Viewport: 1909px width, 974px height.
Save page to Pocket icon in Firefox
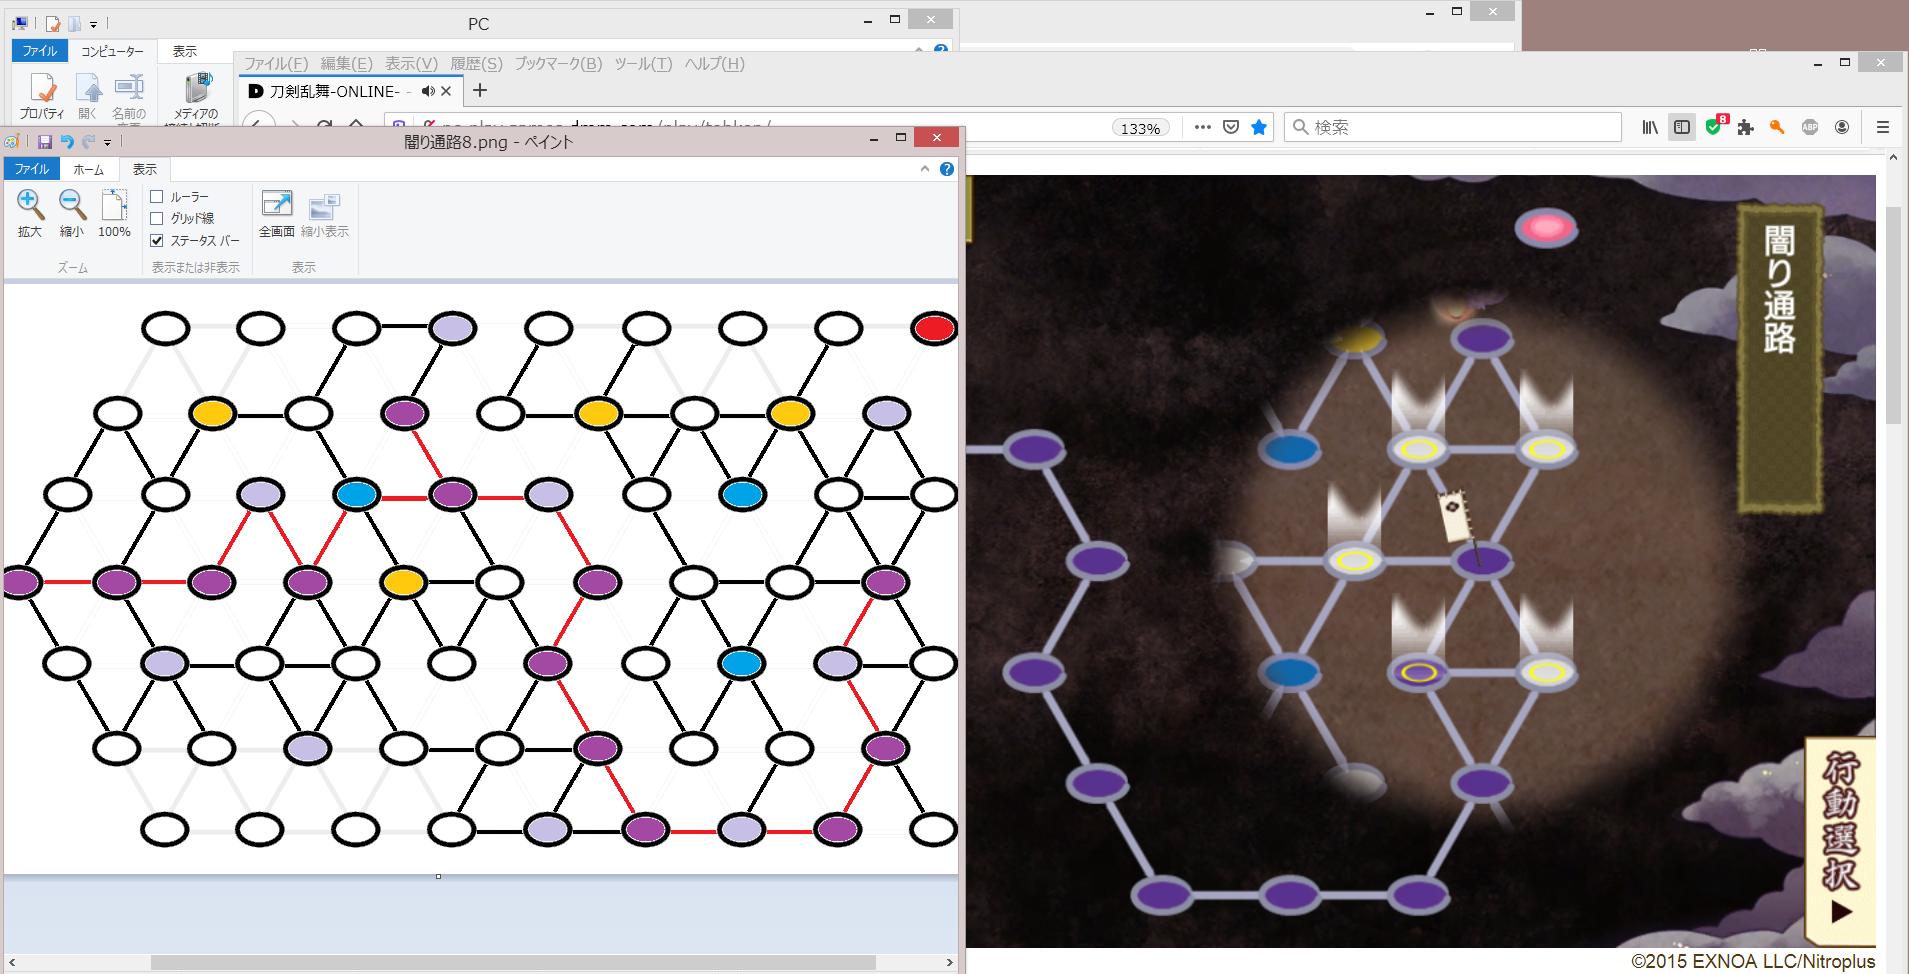[1231, 127]
